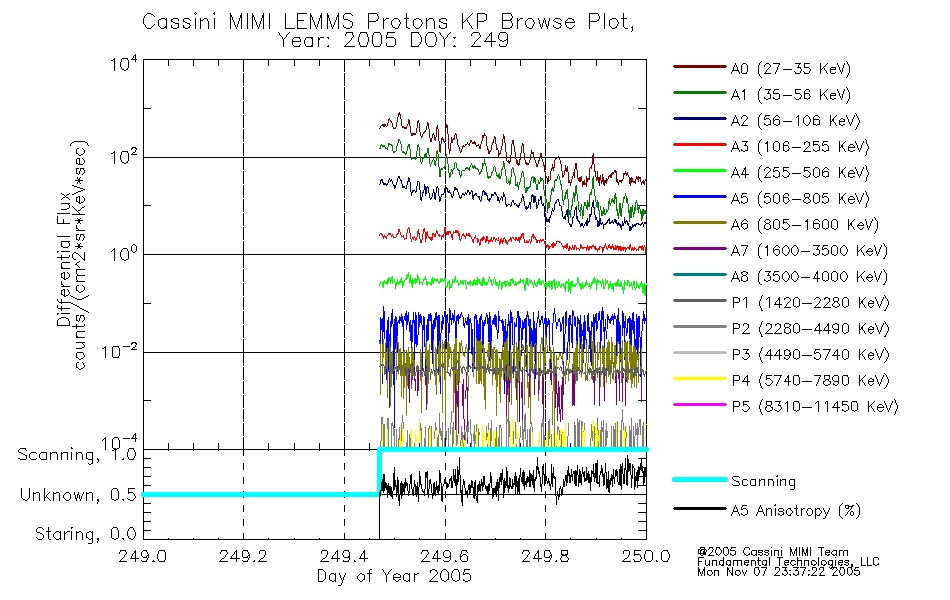Click the dark green A1 legend line swatch

[x=700, y=93]
